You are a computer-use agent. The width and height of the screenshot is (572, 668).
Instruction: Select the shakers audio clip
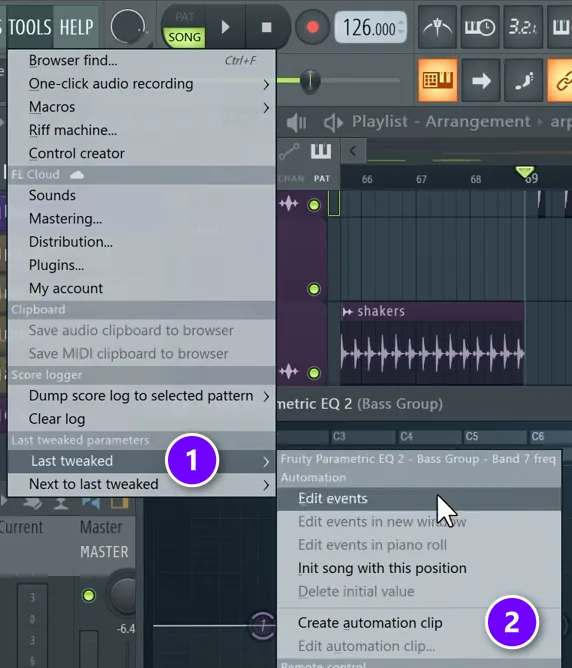[432, 343]
